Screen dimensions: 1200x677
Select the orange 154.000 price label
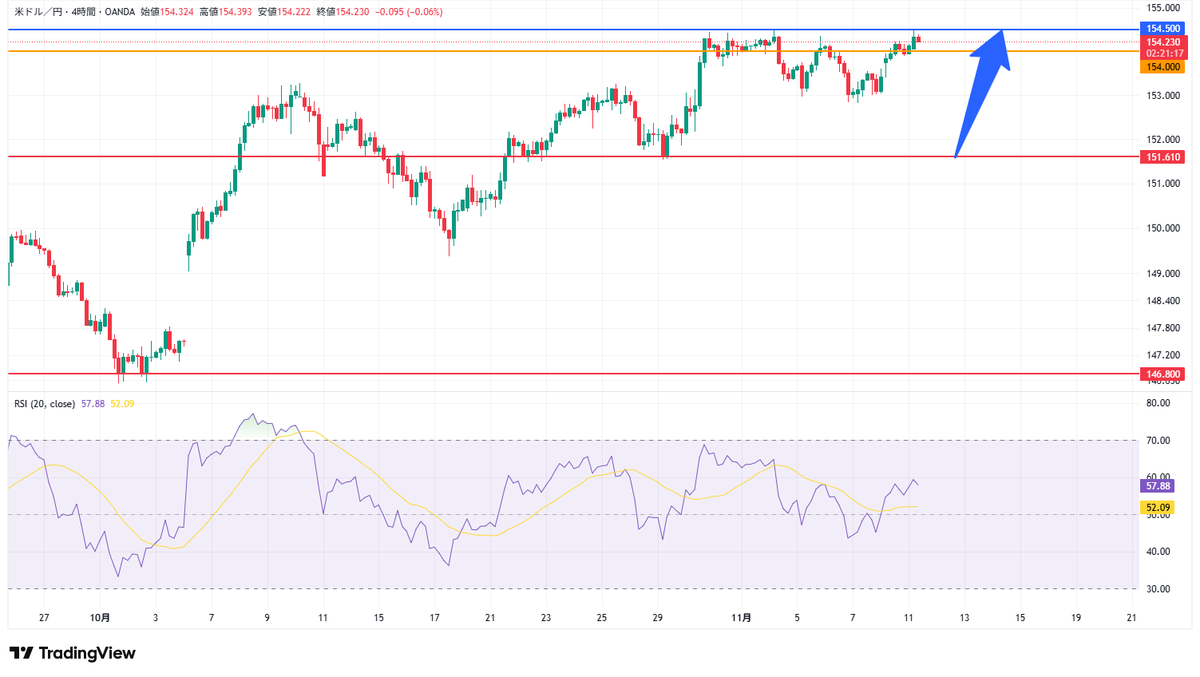click(1160, 66)
